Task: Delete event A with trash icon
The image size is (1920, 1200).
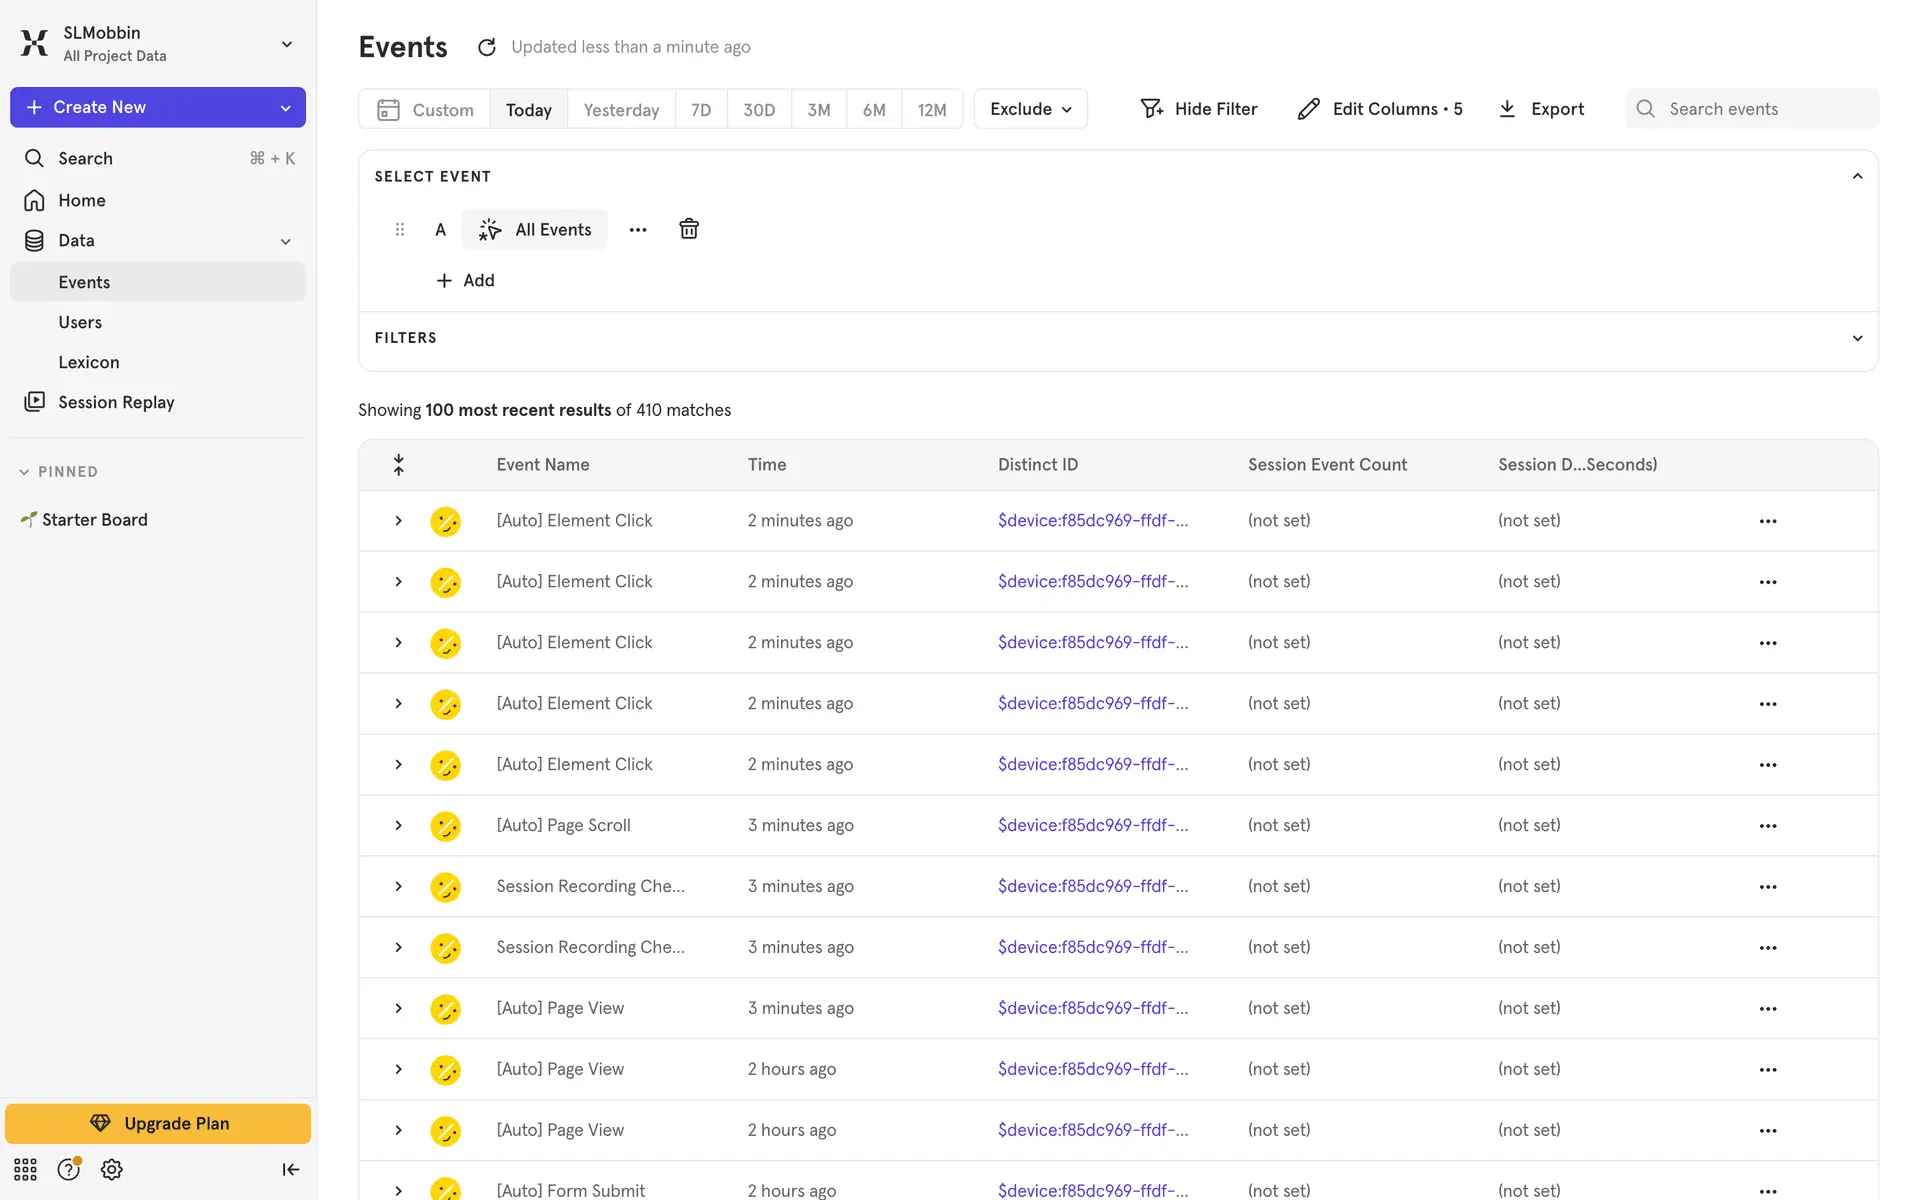Action: pos(689,229)
